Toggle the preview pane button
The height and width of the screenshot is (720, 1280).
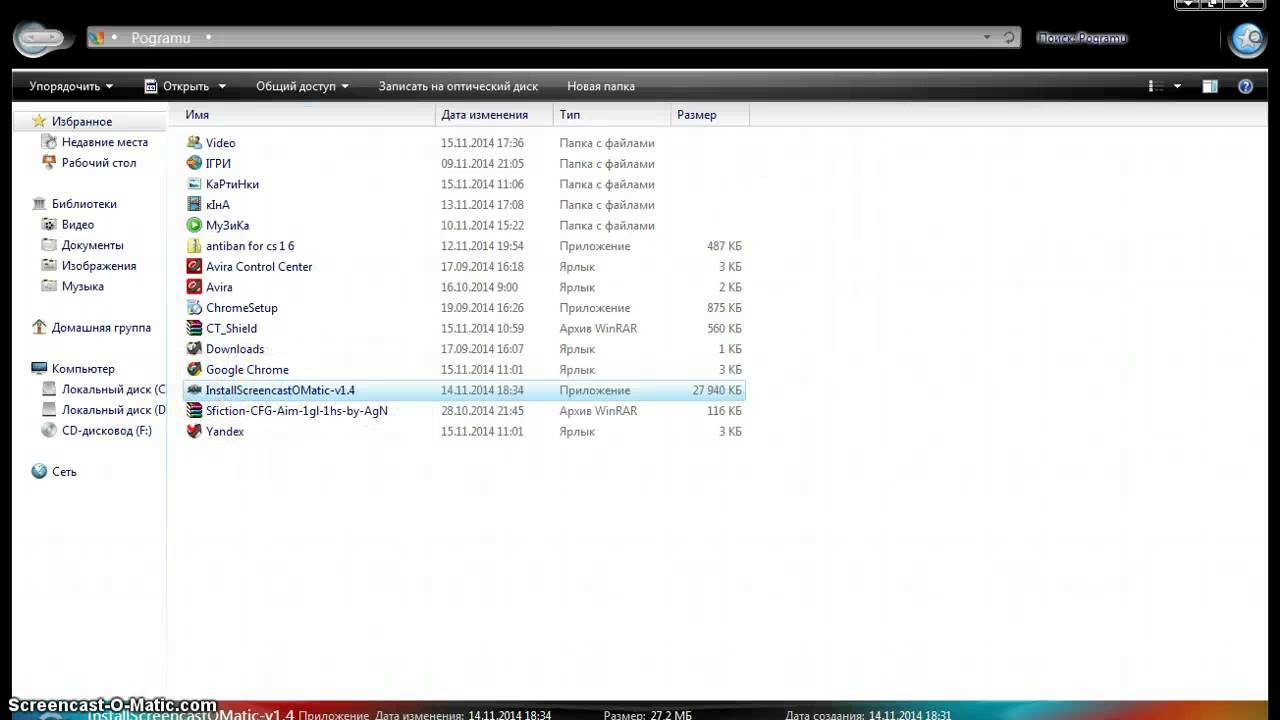tap(1210, 87)
